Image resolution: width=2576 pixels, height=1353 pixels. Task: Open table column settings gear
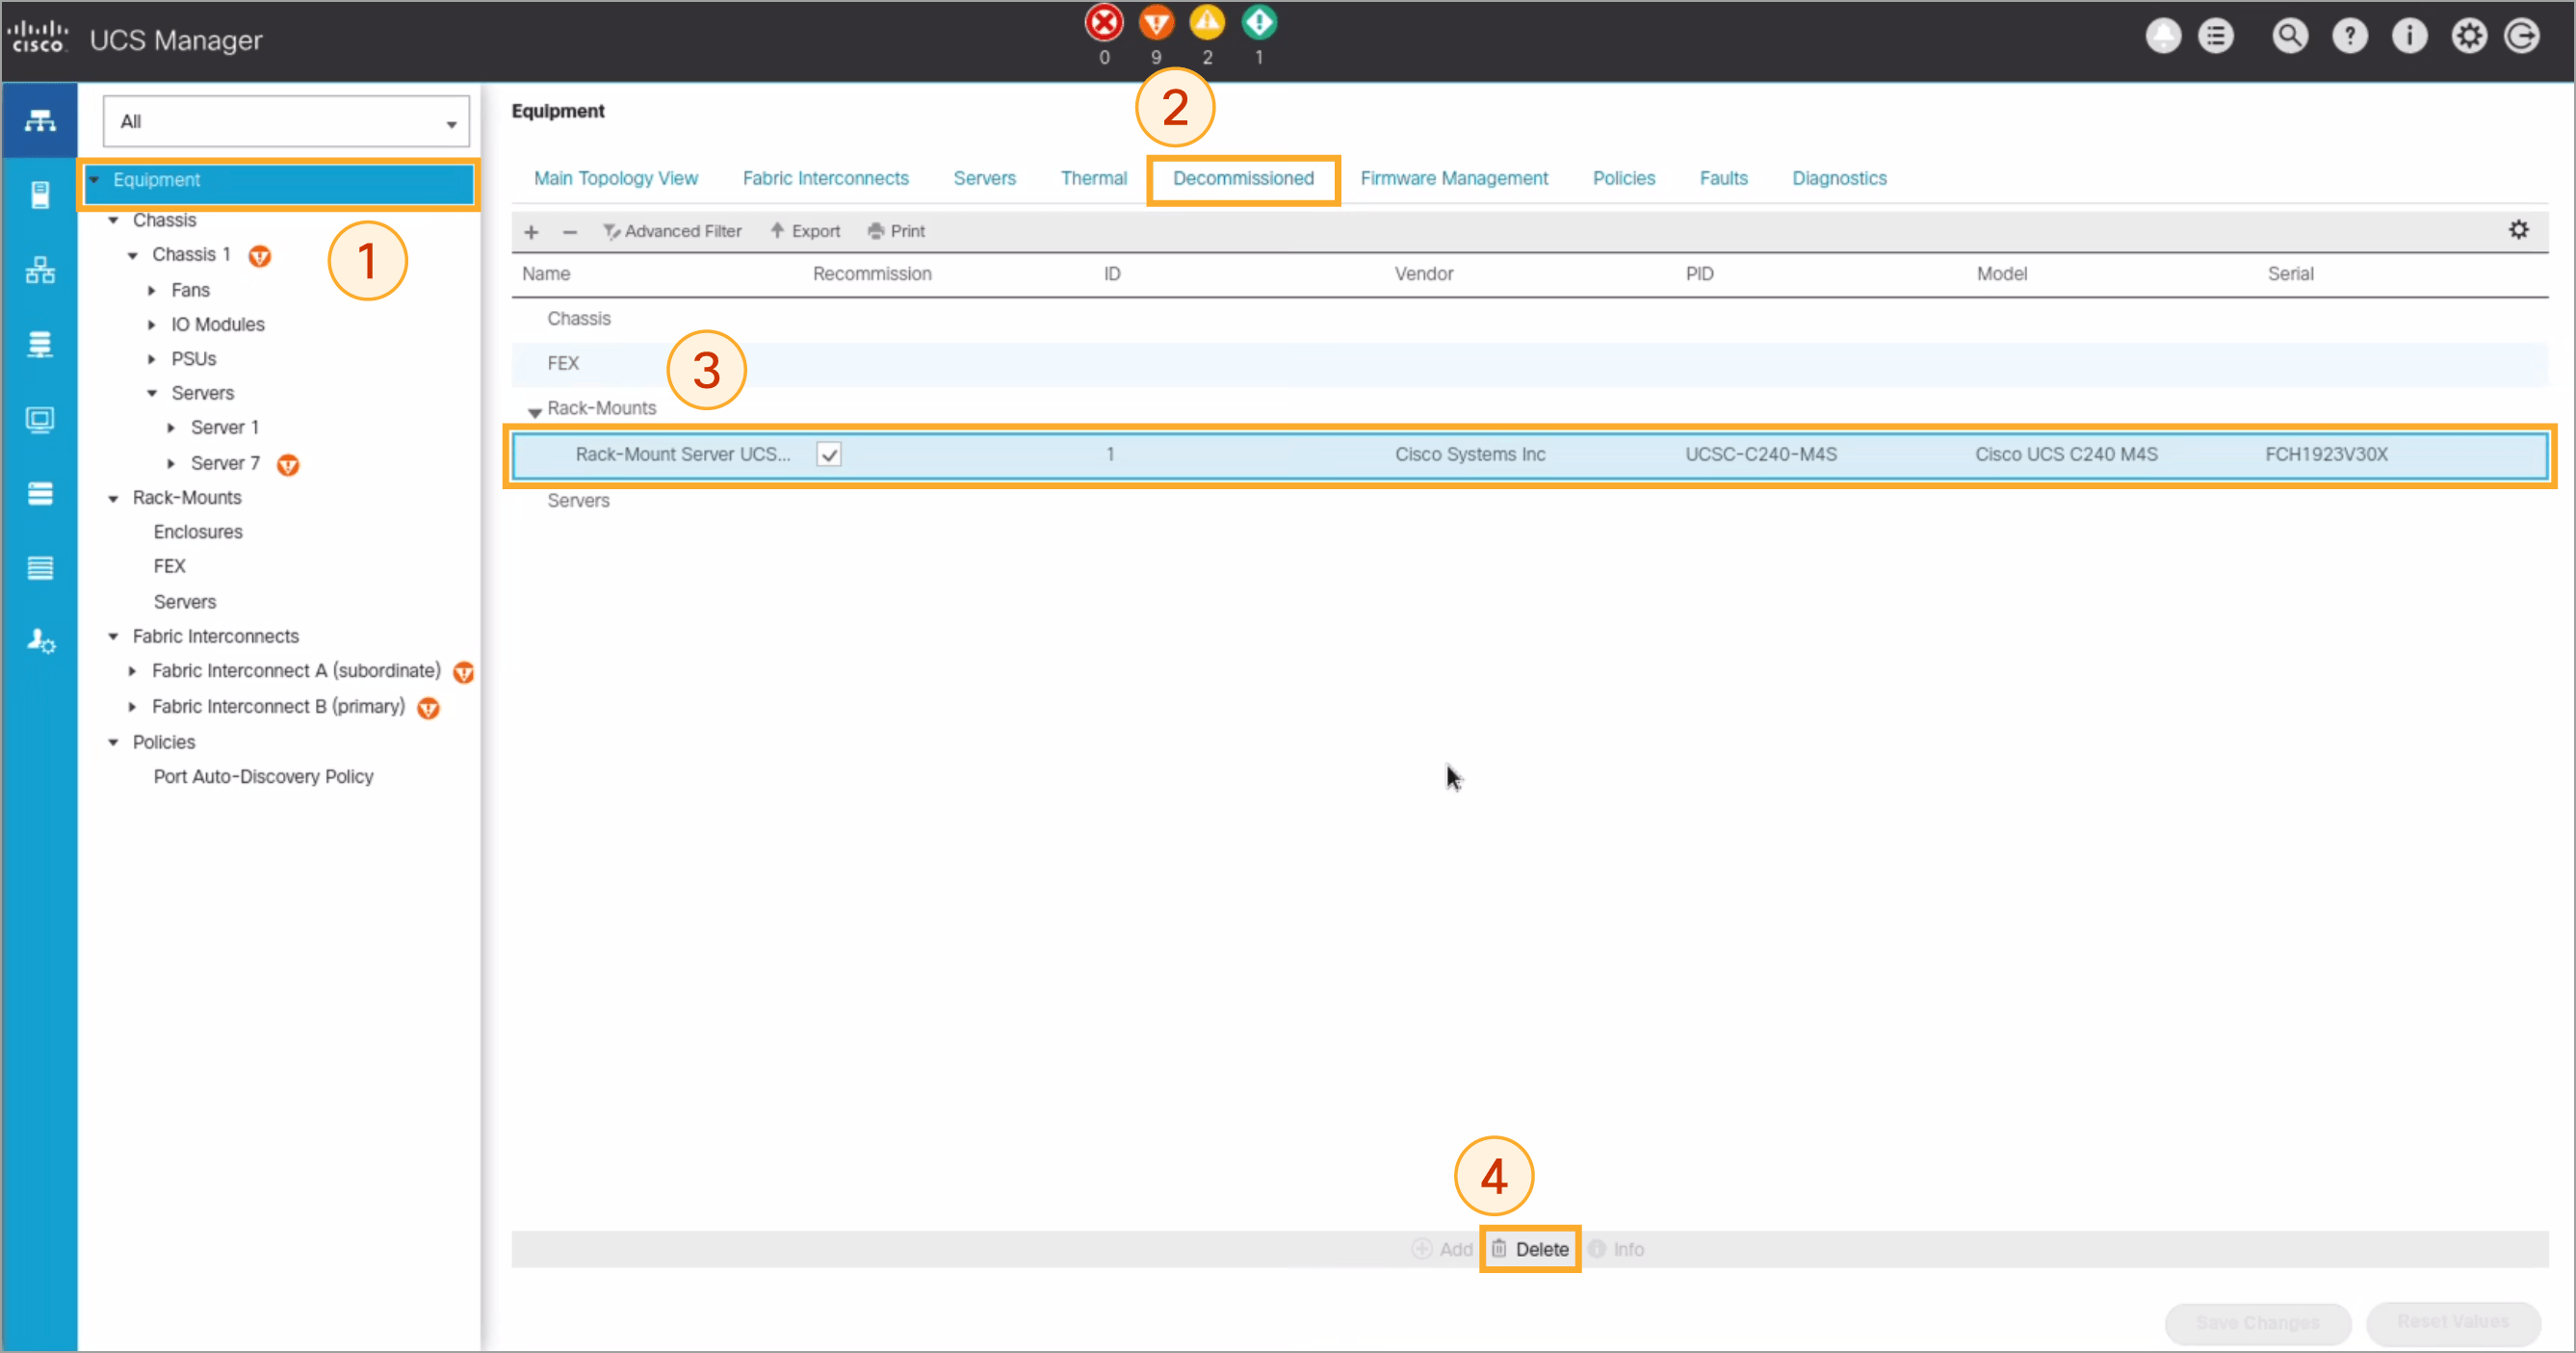(x=2518, y=230)
